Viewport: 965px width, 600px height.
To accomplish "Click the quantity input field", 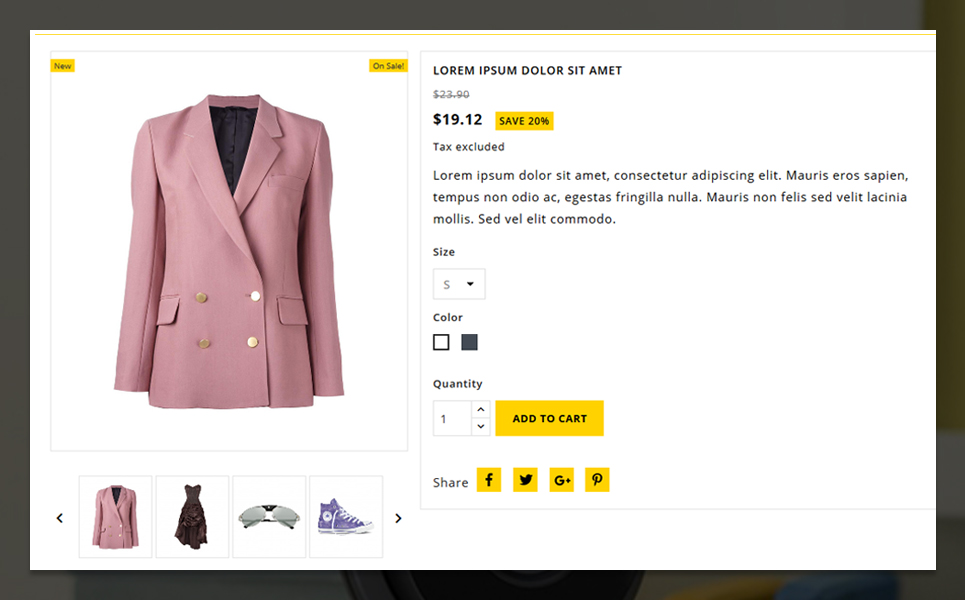I will [x=451, y=418].
